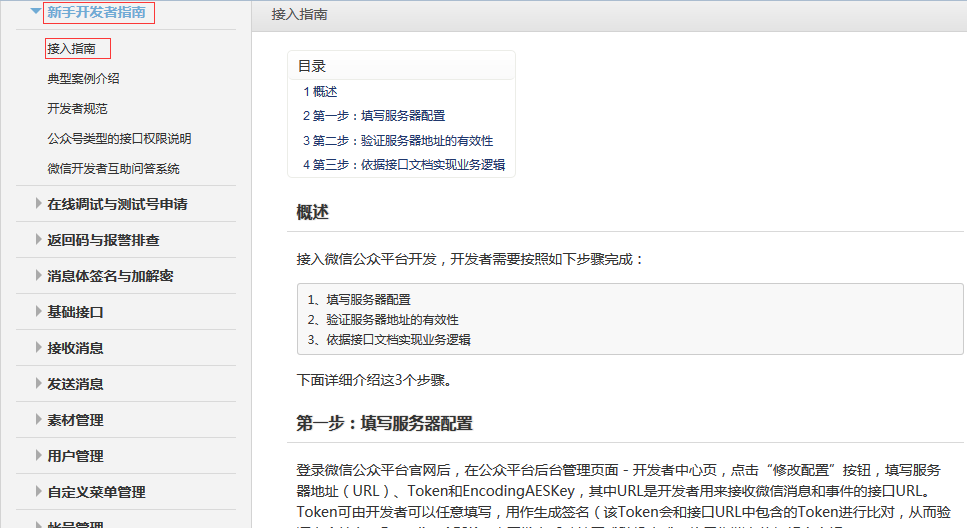Click the intro sentence 接入微信公众平台开发
The height and width of the screenshot is (528, 967).
(469, 259)
